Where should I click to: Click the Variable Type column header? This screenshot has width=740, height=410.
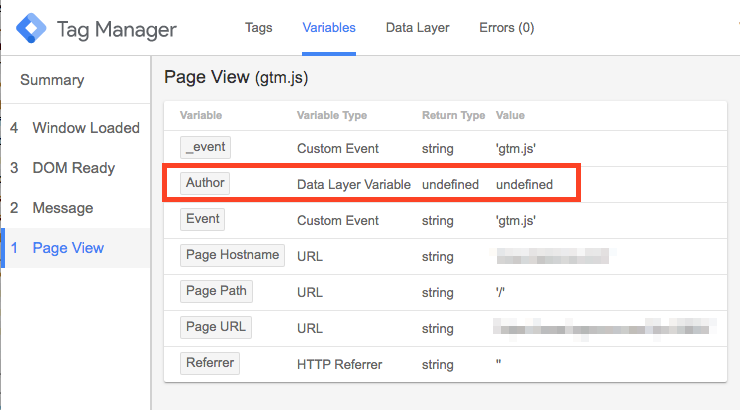coord(332,115)
